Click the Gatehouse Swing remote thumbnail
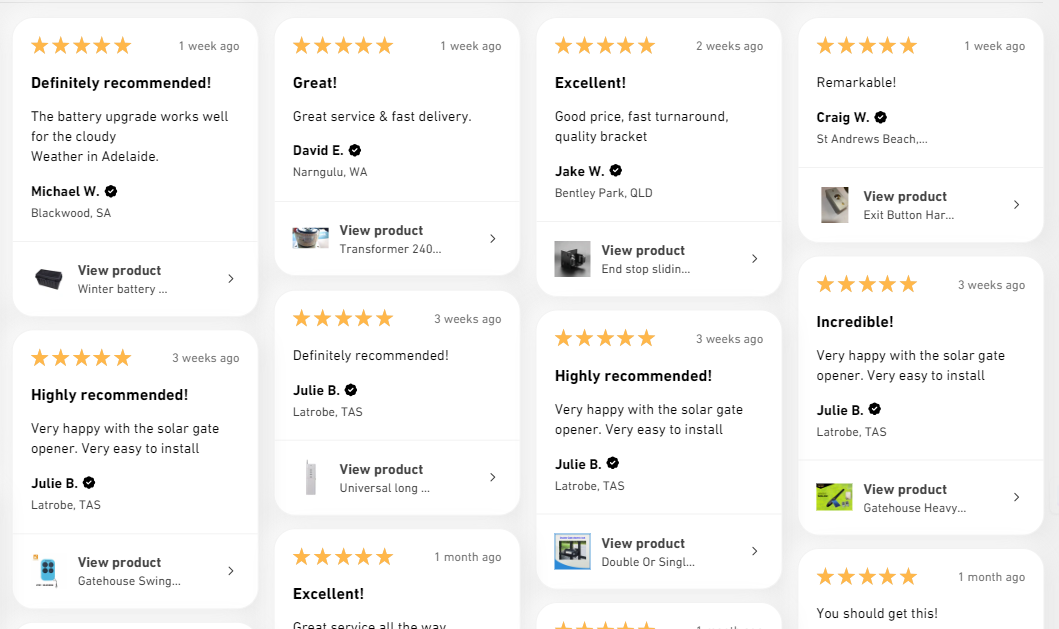Viewport: 1059px width, 629px height. coord(49,571)
